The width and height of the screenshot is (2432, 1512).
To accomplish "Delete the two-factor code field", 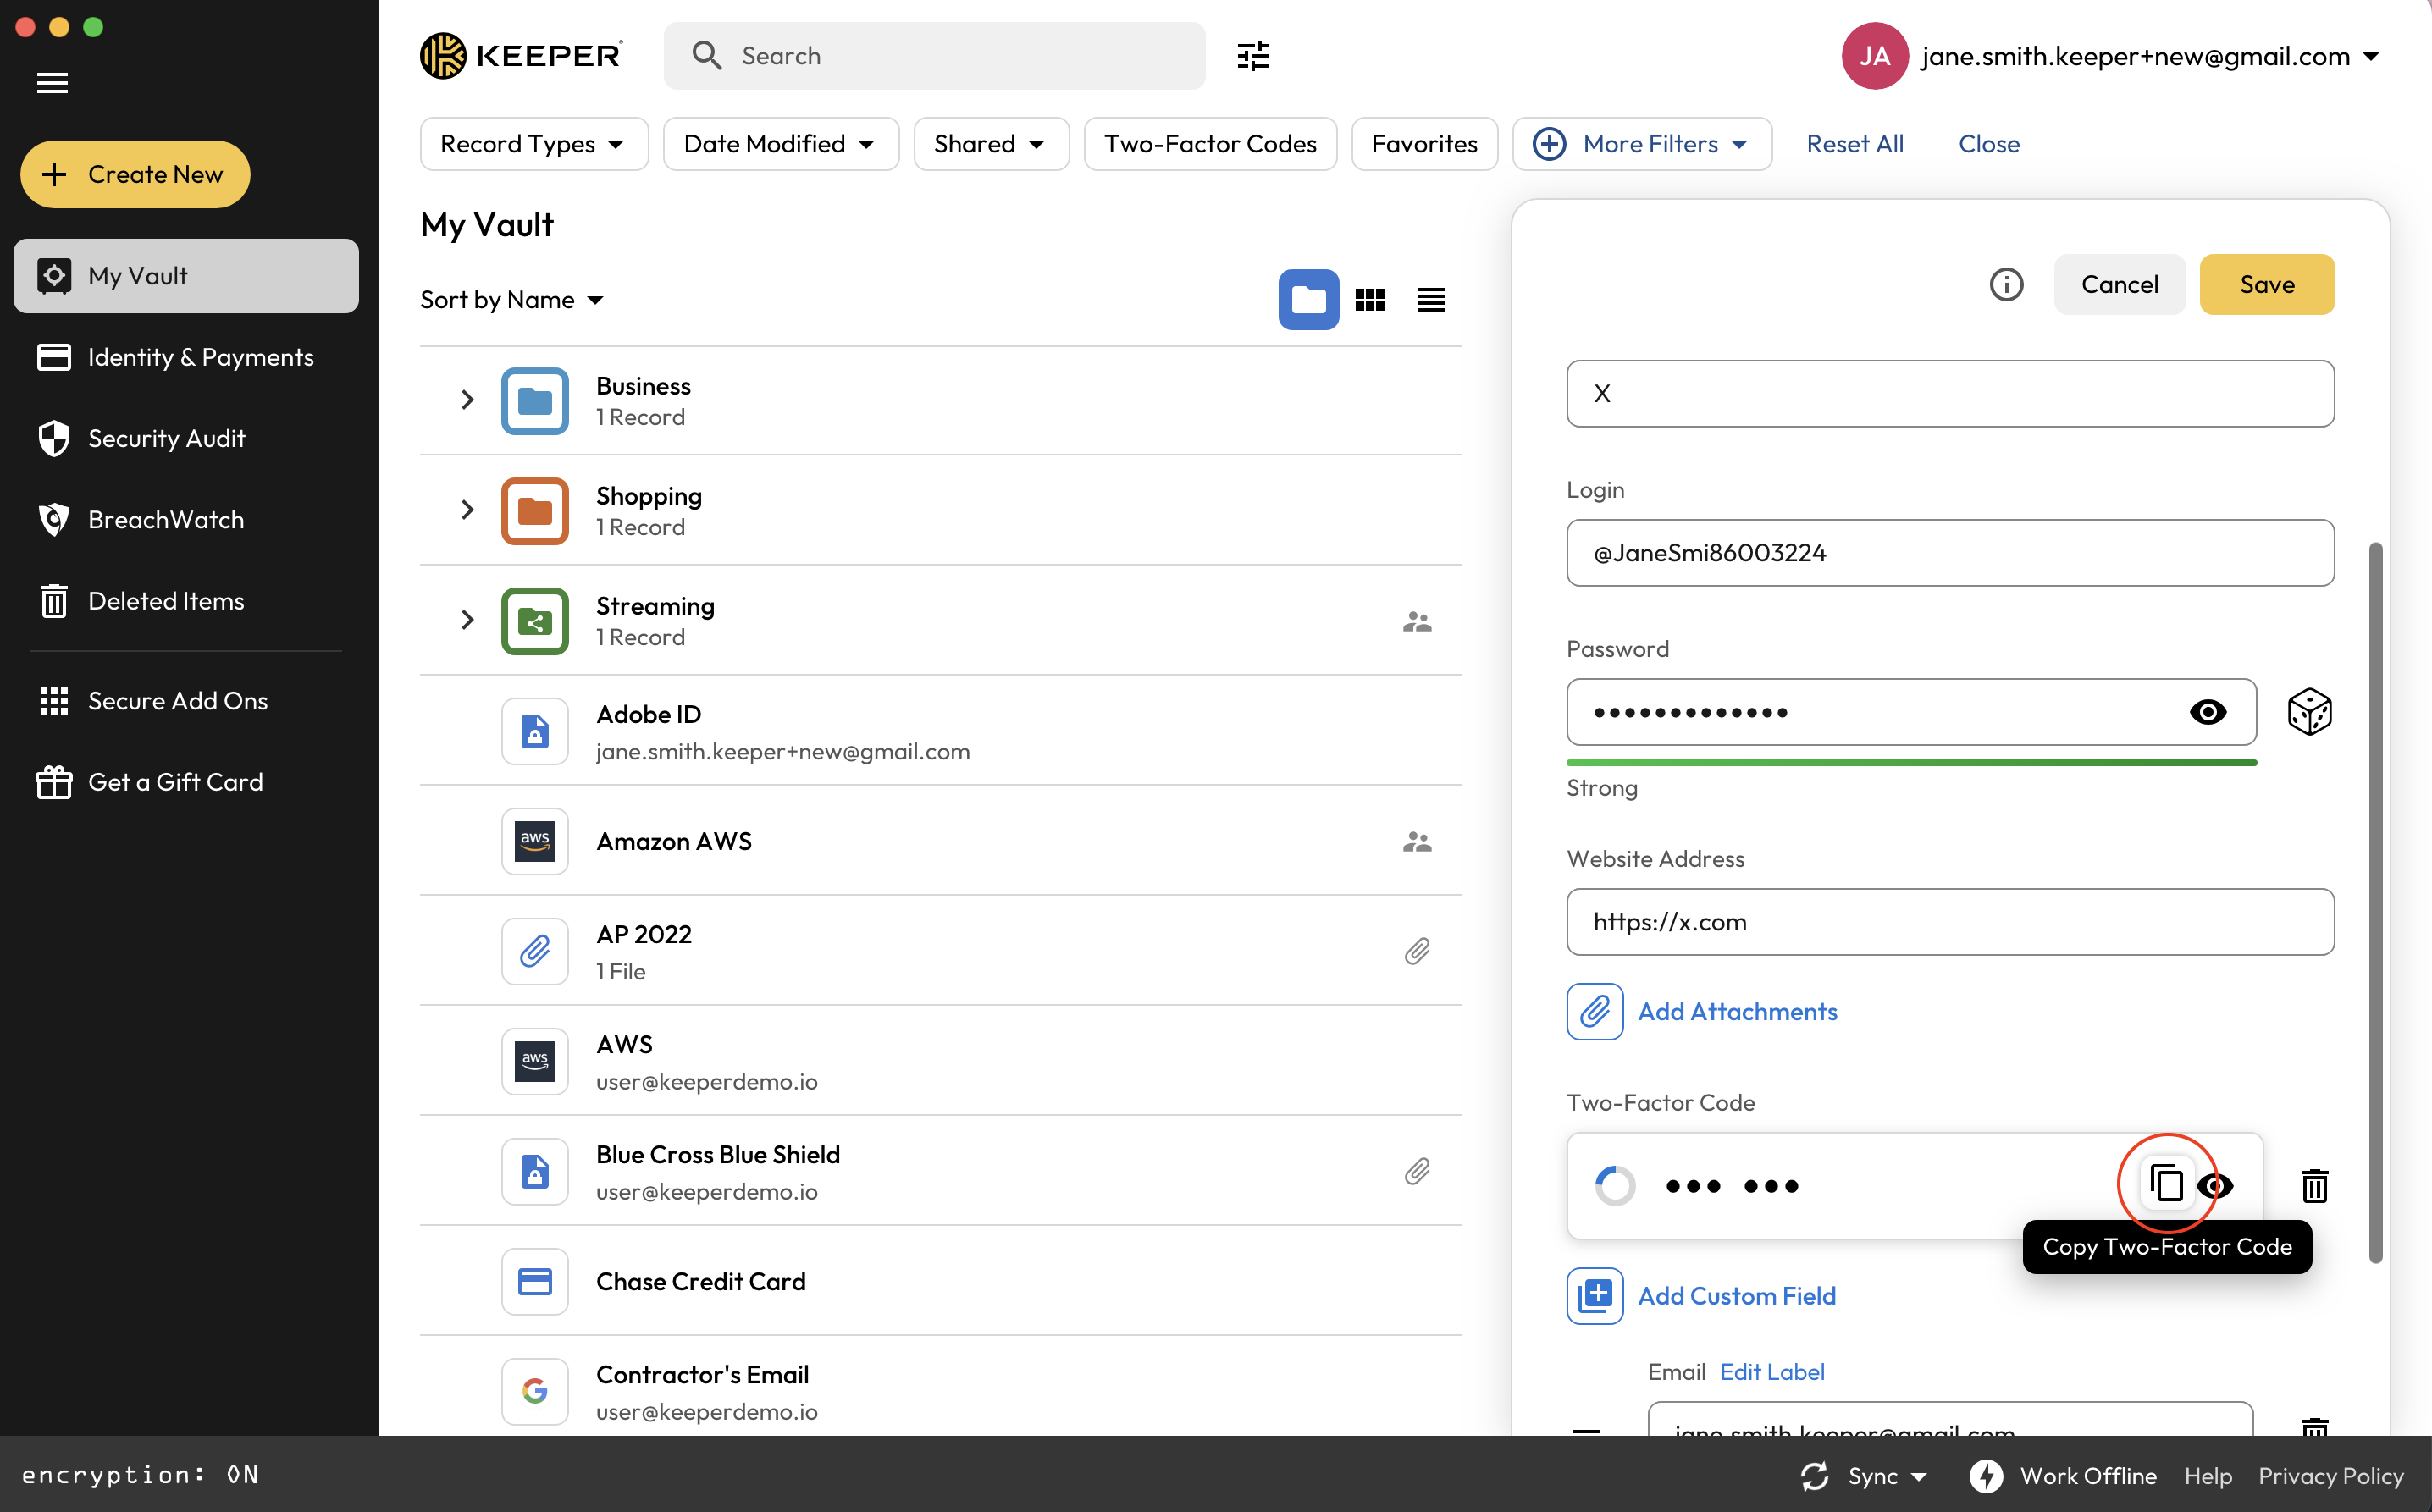I will (2314, 1186).
